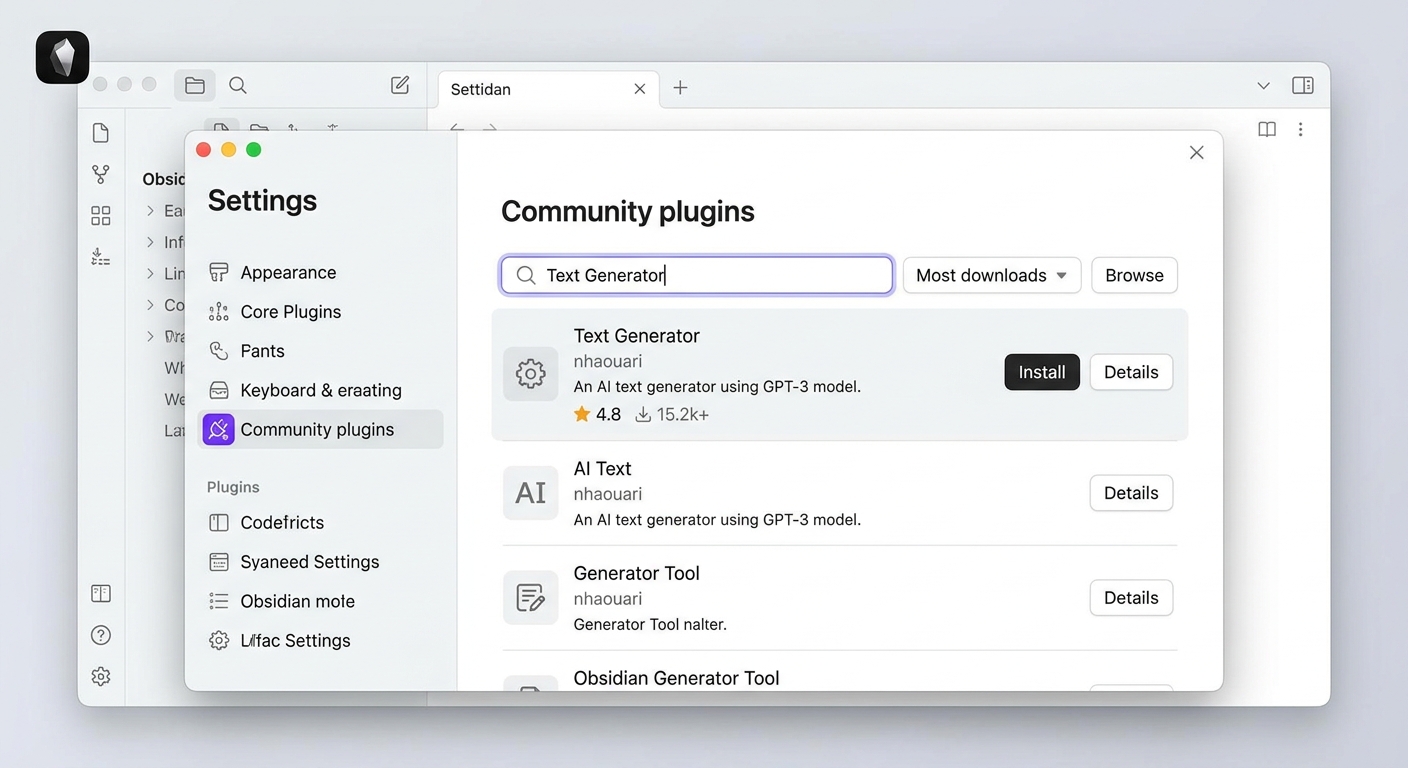Viewport: 1408px width, 768px height.
Task: Click the paint roller icon beside Appearance
Action: coord(219,273)
